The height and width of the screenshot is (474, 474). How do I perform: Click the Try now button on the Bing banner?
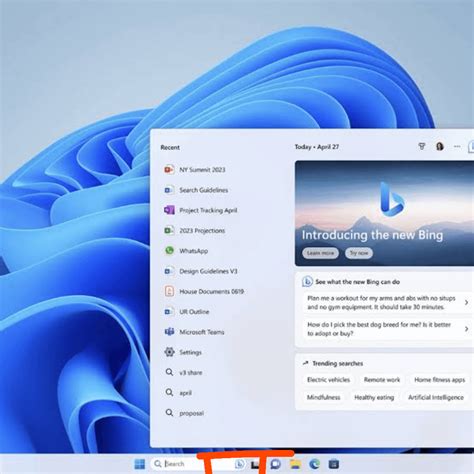pyautogui.click(x=359, y=253)
